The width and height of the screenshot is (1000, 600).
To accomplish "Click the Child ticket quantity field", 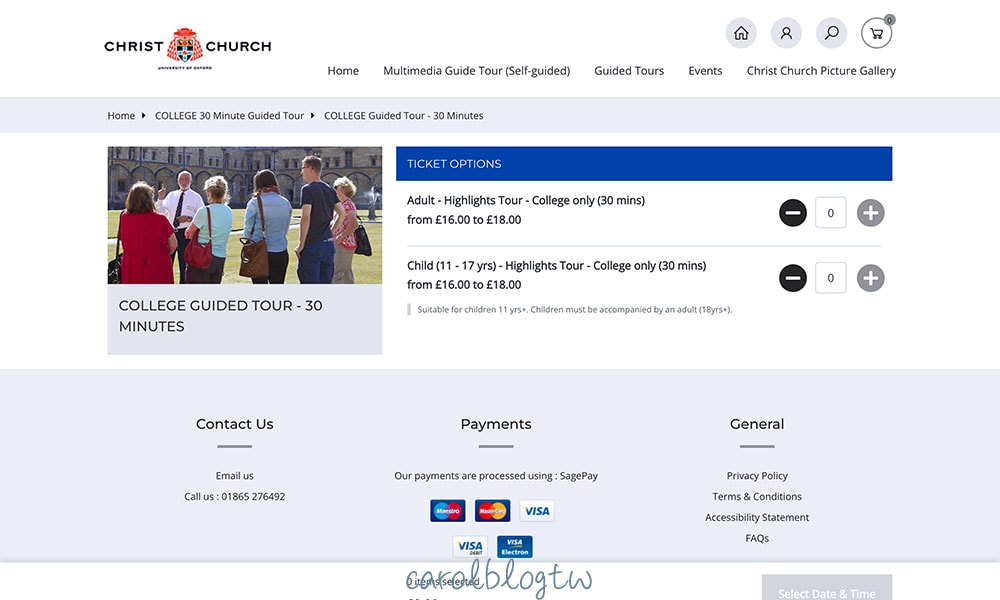I will pos(830,278).
